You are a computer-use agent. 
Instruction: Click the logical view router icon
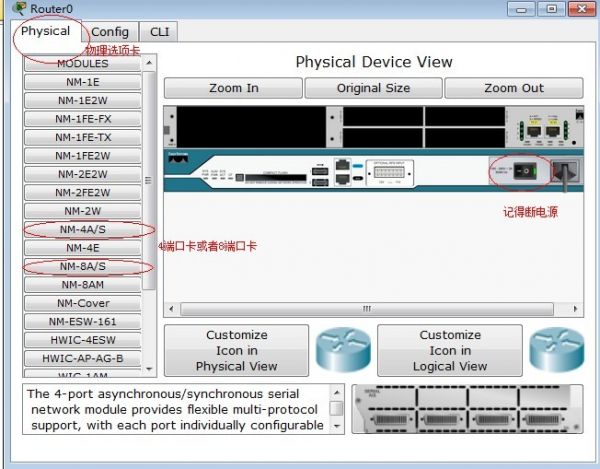(557, 350)
